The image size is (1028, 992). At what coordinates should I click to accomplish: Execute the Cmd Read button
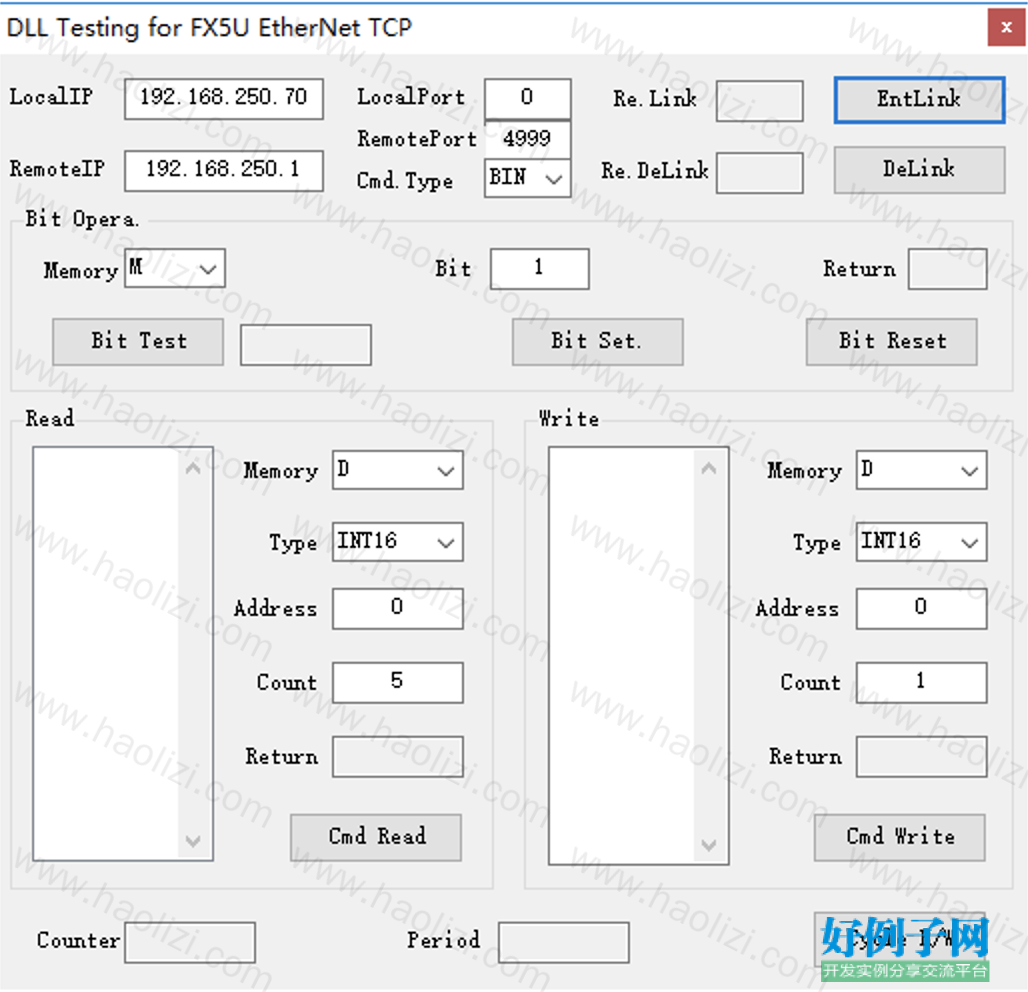tap(376, 837)
